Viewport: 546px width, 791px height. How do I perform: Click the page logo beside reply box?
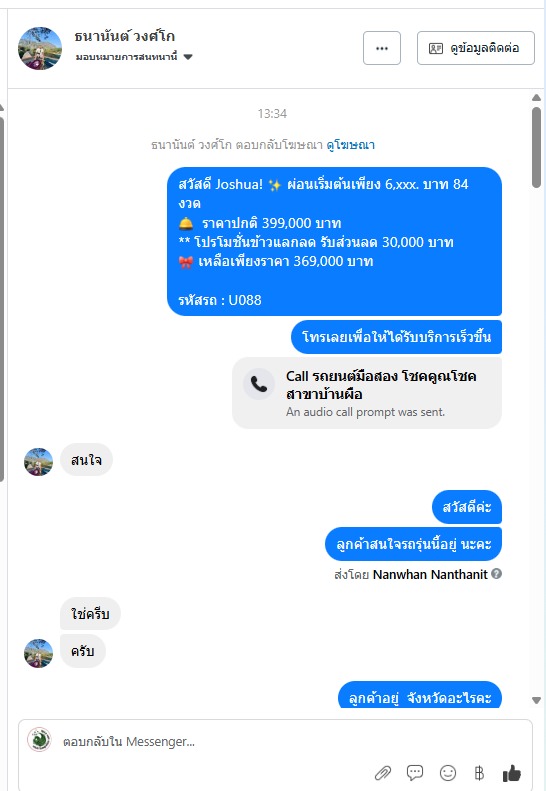click(39, 740)
